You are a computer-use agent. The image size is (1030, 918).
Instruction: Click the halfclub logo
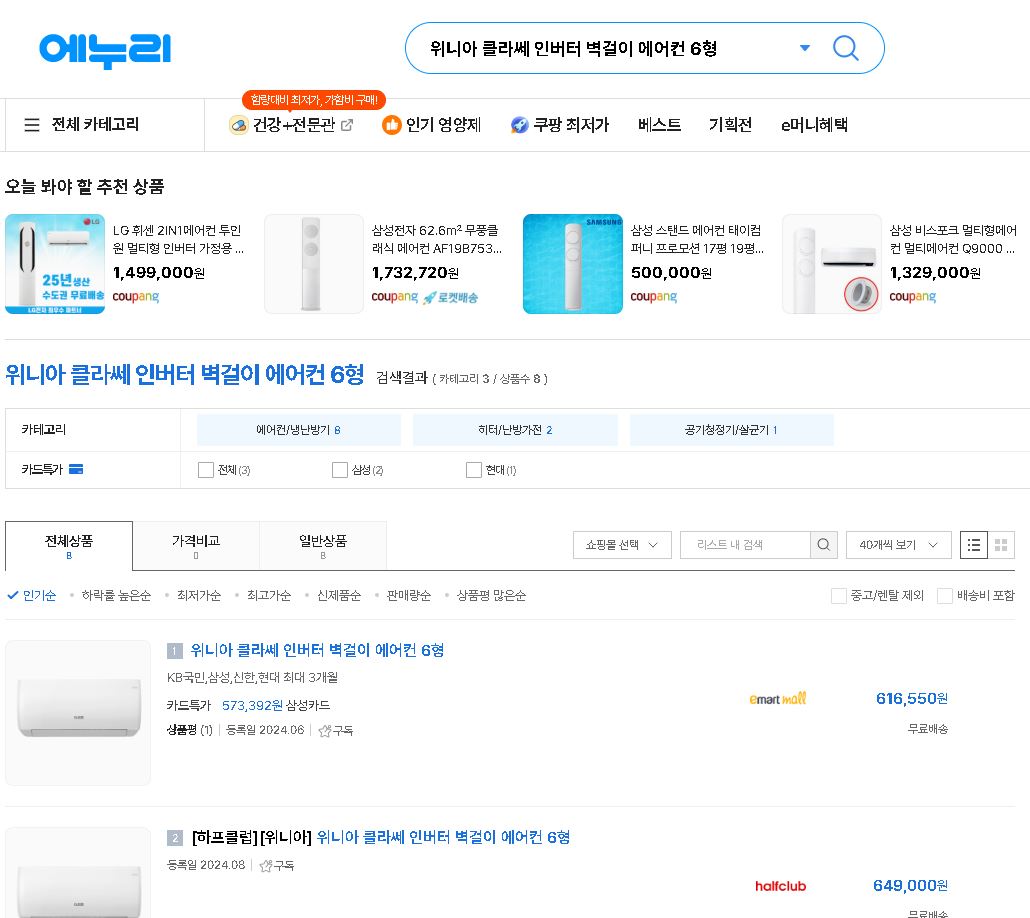click(x=780, y=886)
